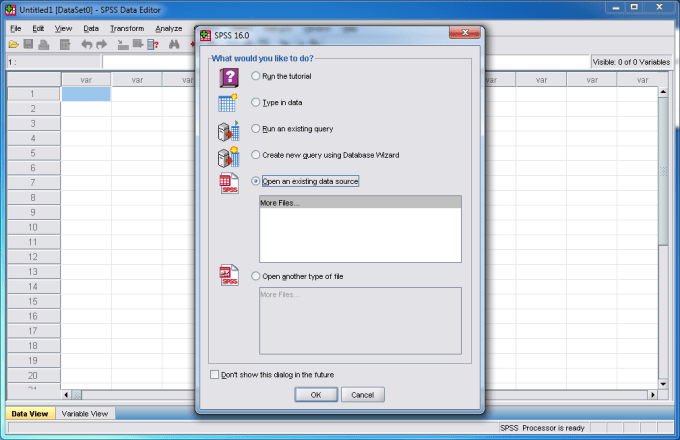
Task: Click the Save floppy disk toolbar icon
Action: point(28,44)
